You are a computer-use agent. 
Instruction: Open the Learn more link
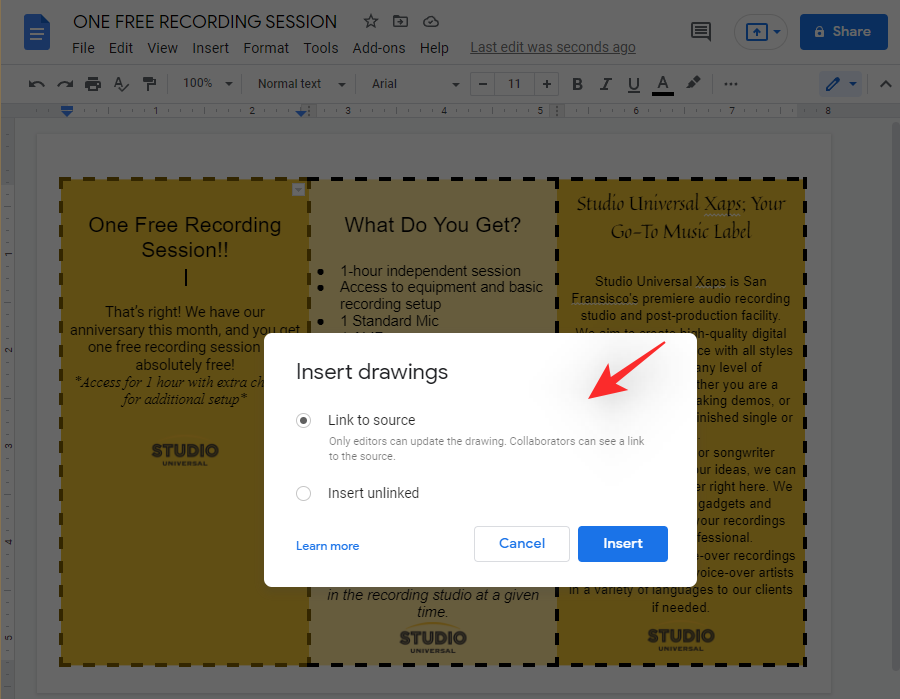[x=327, y=546]
